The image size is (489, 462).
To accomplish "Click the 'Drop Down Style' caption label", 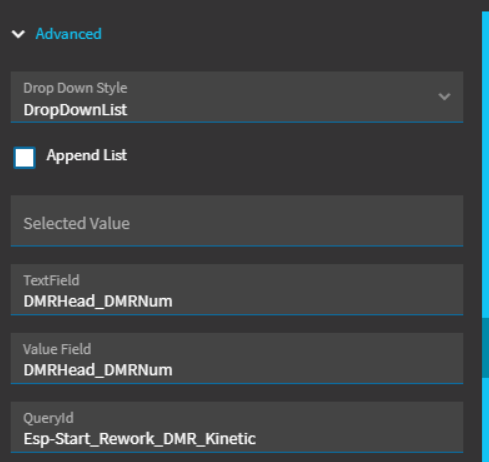I will point(75,88).
